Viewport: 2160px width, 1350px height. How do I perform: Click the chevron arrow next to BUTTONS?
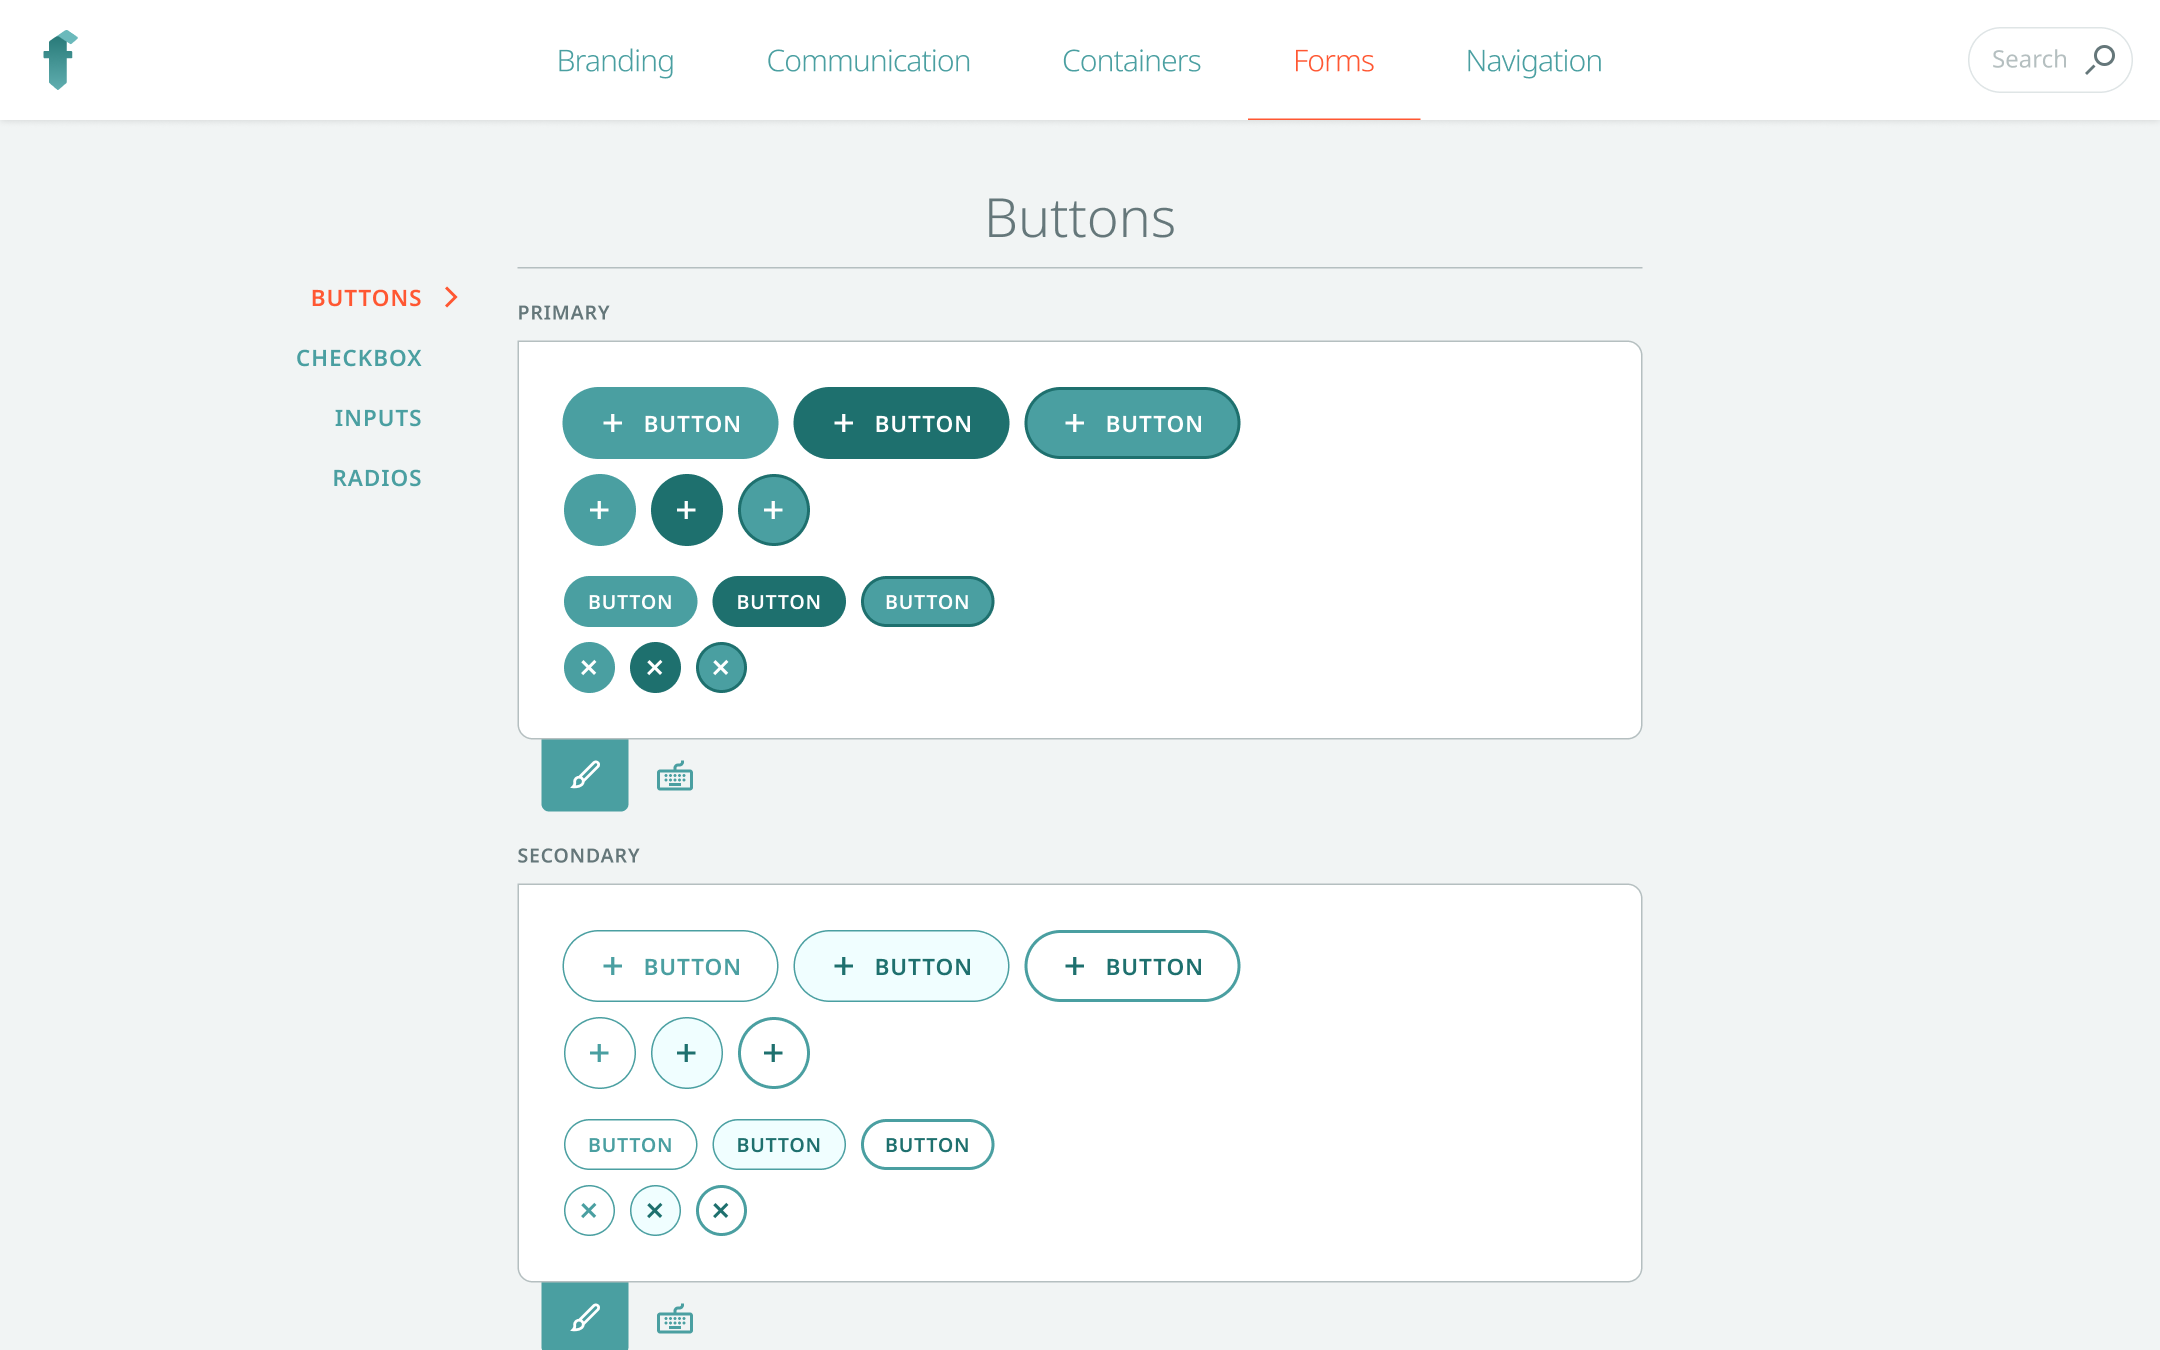click(x=451, y=297)
